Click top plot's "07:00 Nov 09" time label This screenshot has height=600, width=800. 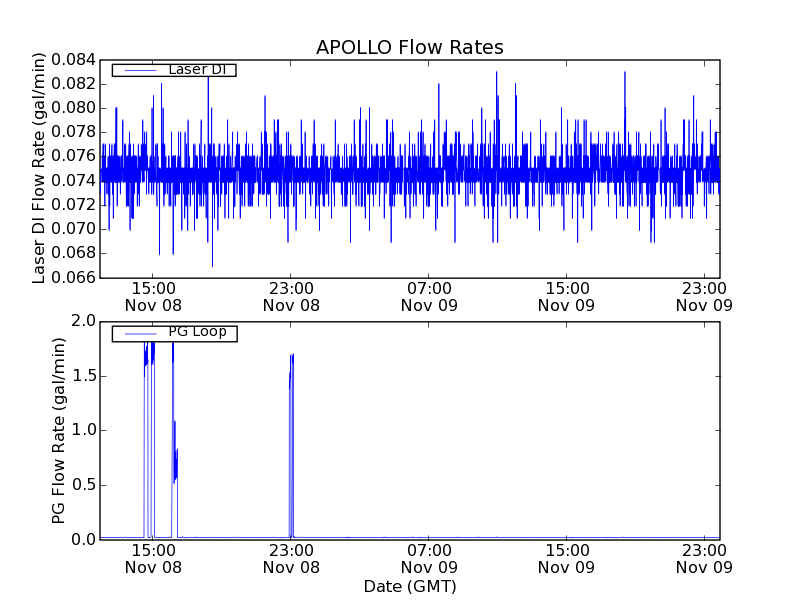click(x=428, y=296)
